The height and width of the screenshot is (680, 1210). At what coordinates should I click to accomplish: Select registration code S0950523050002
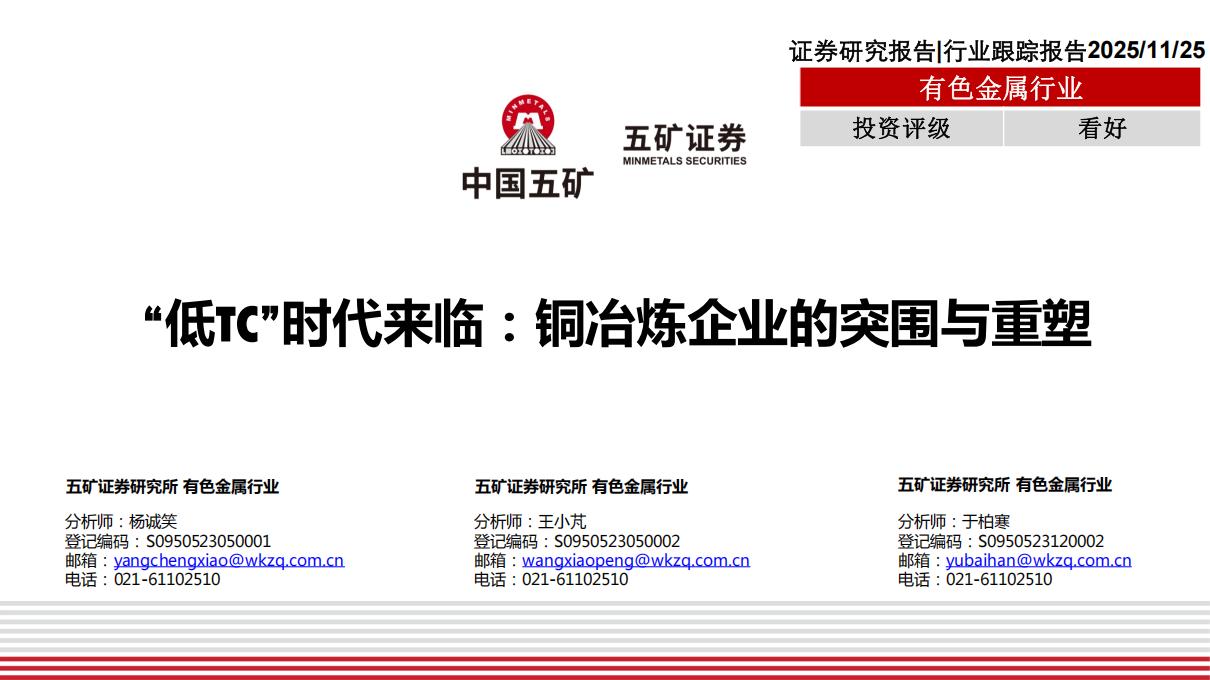(617, 541)
